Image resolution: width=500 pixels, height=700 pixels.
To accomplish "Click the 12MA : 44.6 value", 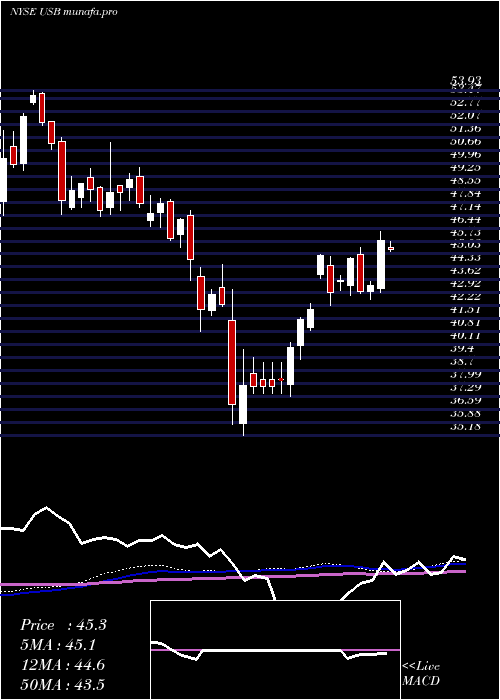I will coord(62,665).
